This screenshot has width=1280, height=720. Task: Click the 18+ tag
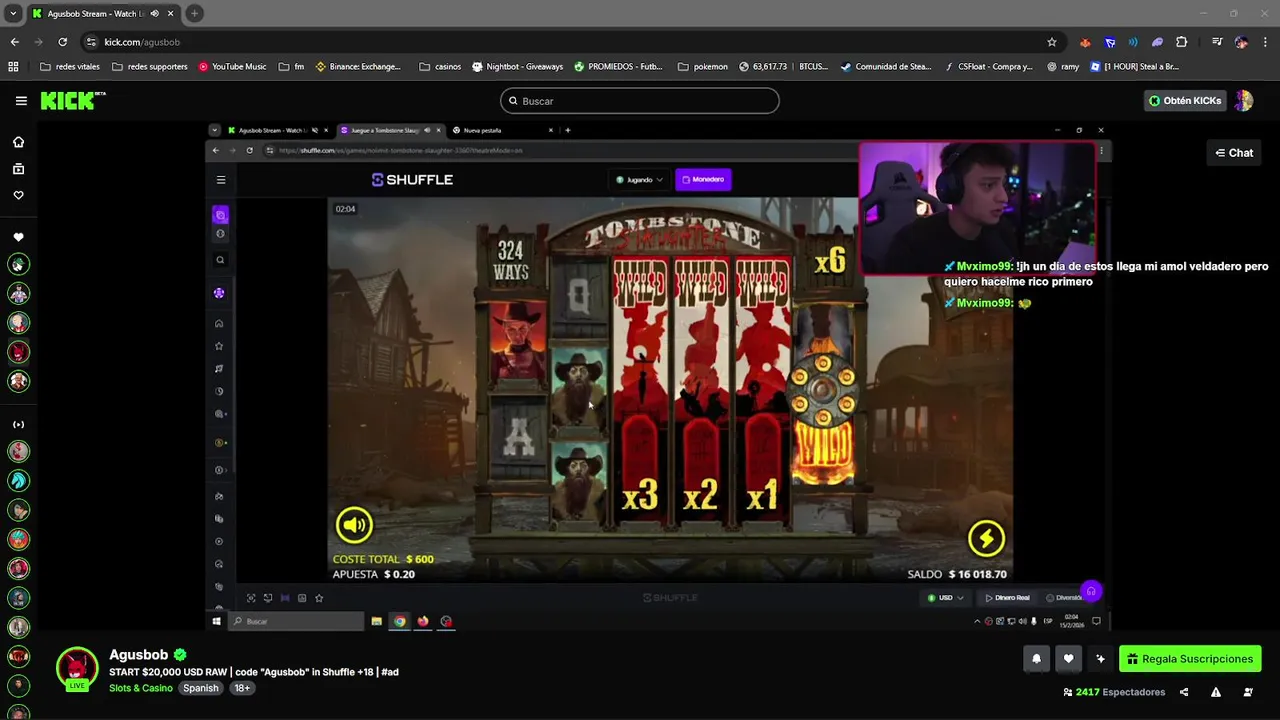tap(242, 688)
